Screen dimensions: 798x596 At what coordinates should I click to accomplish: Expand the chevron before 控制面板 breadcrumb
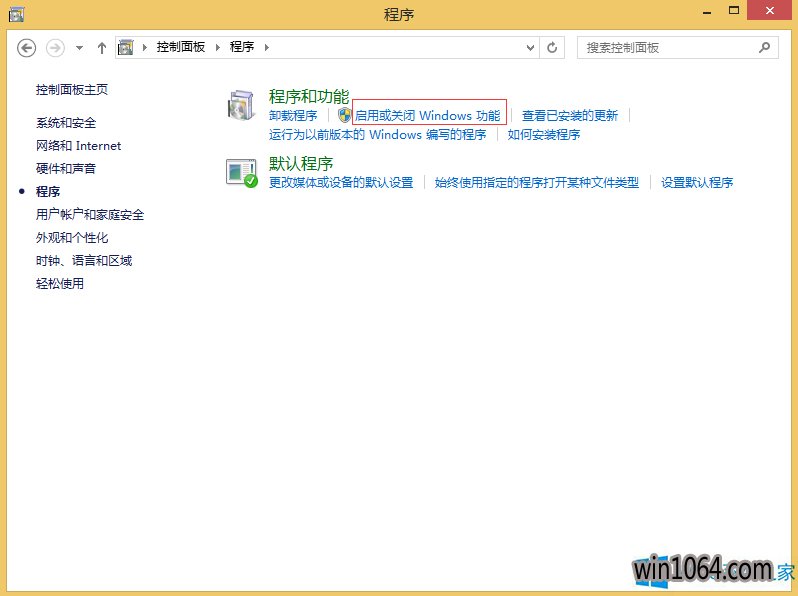tap(145, 48)
